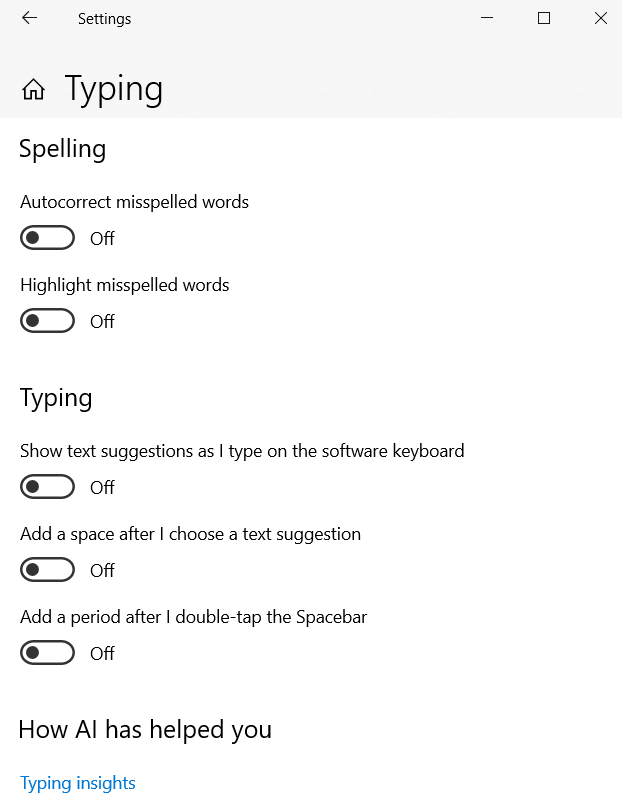Click the "Add a space after" setting label
Screen dimensions: 622x807
(x=190, y=534)
